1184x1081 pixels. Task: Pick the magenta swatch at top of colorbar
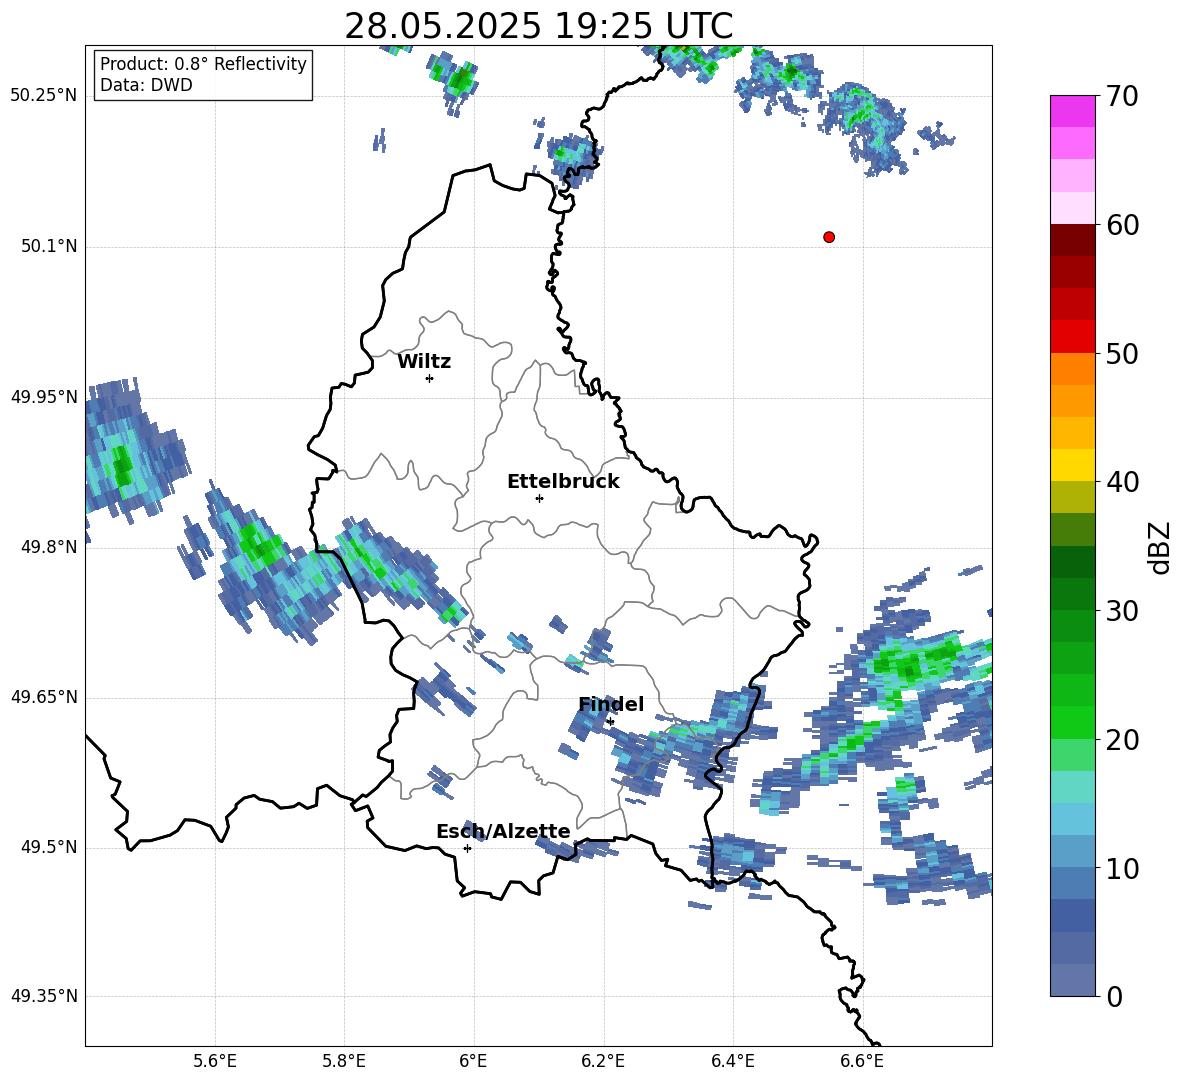[1072, 111]
